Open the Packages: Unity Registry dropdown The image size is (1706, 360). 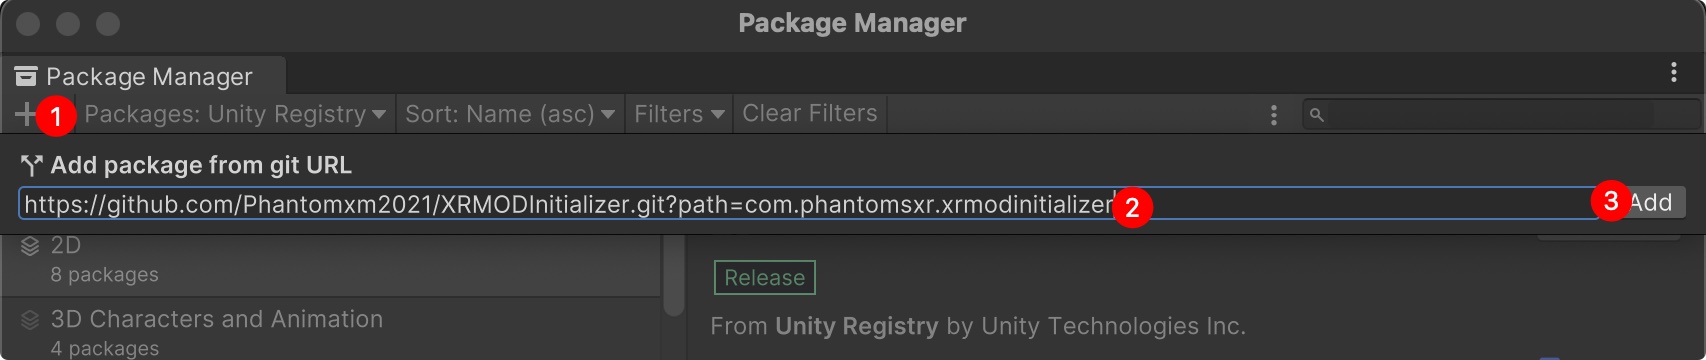[235, 114]
